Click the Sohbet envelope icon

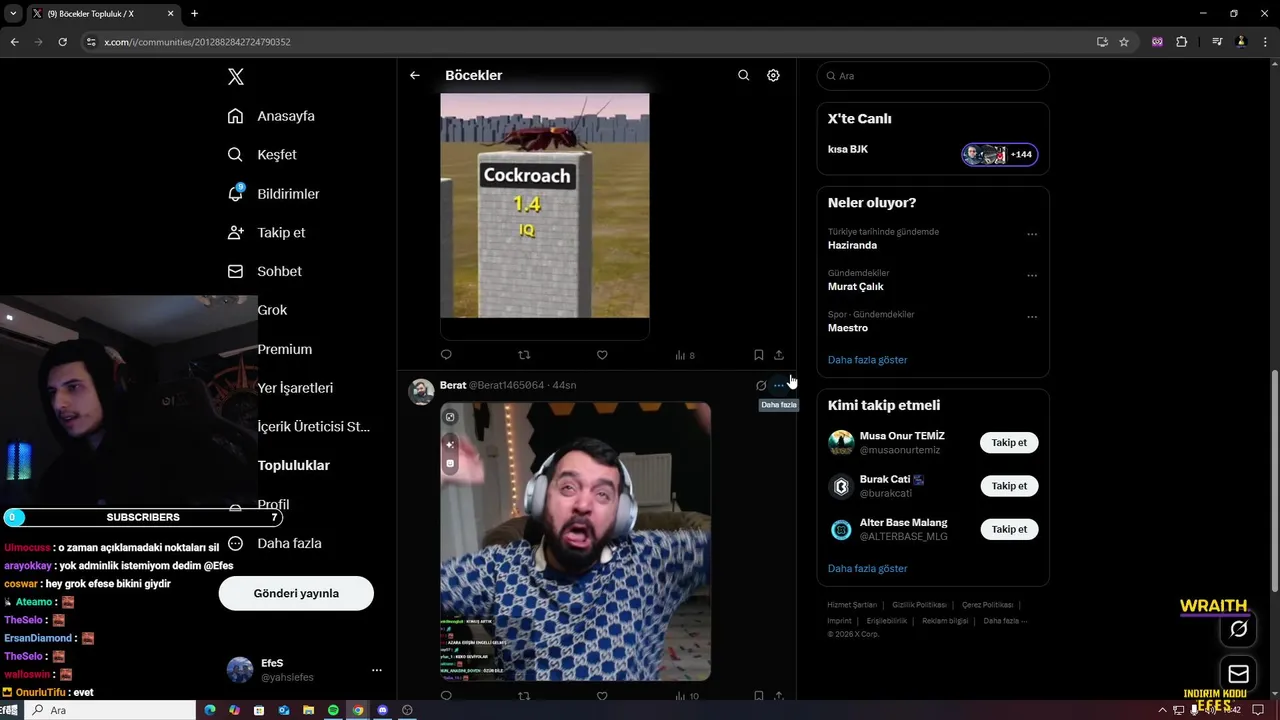pyautogui.click(x=235, y=271)
